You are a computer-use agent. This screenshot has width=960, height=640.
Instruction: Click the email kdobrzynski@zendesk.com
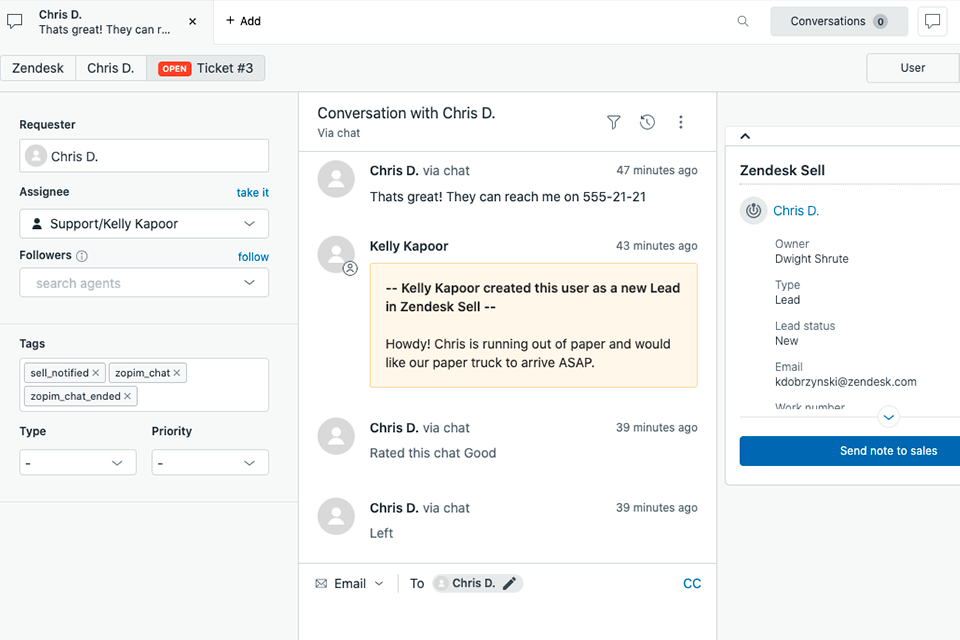[846, 382]
